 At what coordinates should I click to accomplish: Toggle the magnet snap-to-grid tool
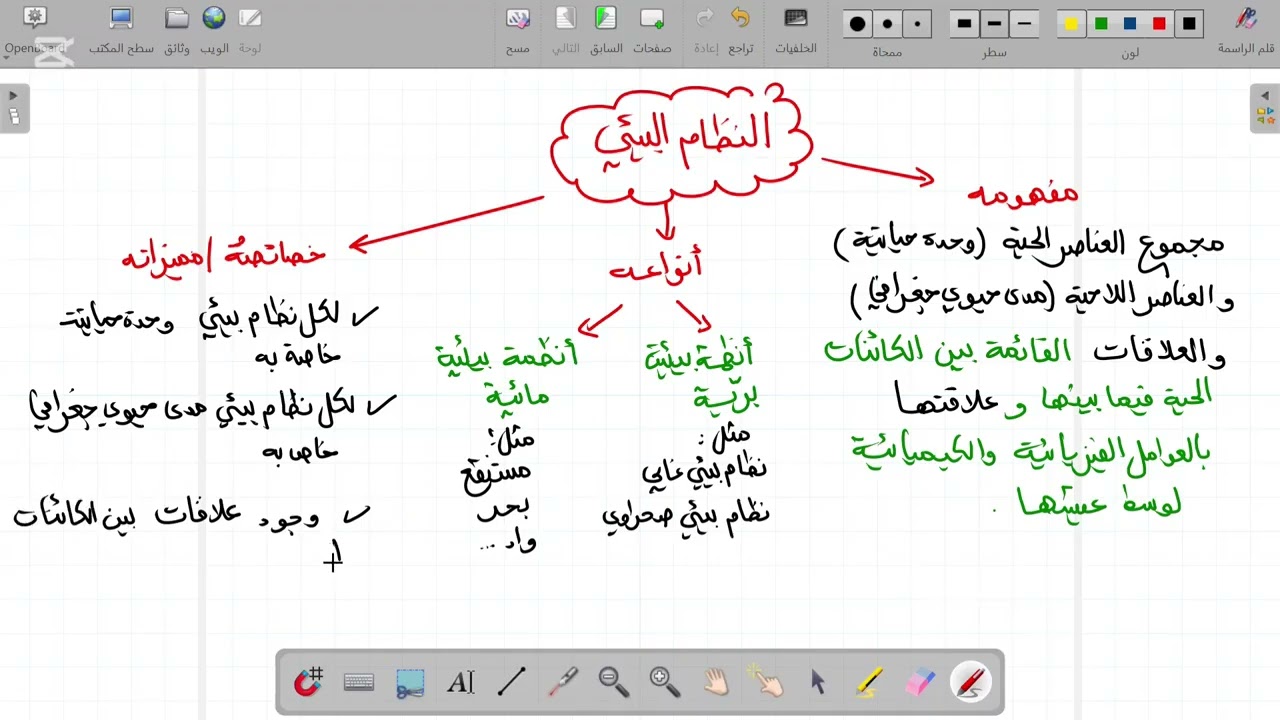pos(308,682)
